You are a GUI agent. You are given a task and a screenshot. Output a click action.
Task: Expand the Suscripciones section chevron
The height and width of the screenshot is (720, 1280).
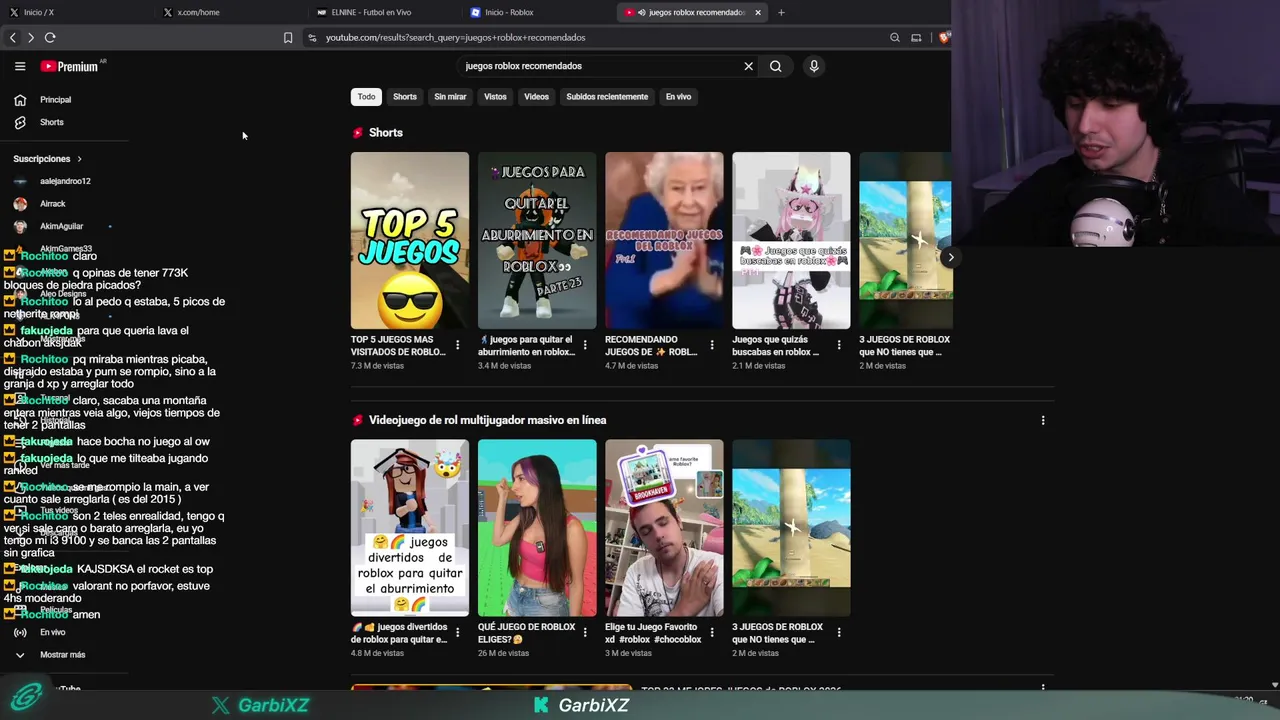click(79, 159)
